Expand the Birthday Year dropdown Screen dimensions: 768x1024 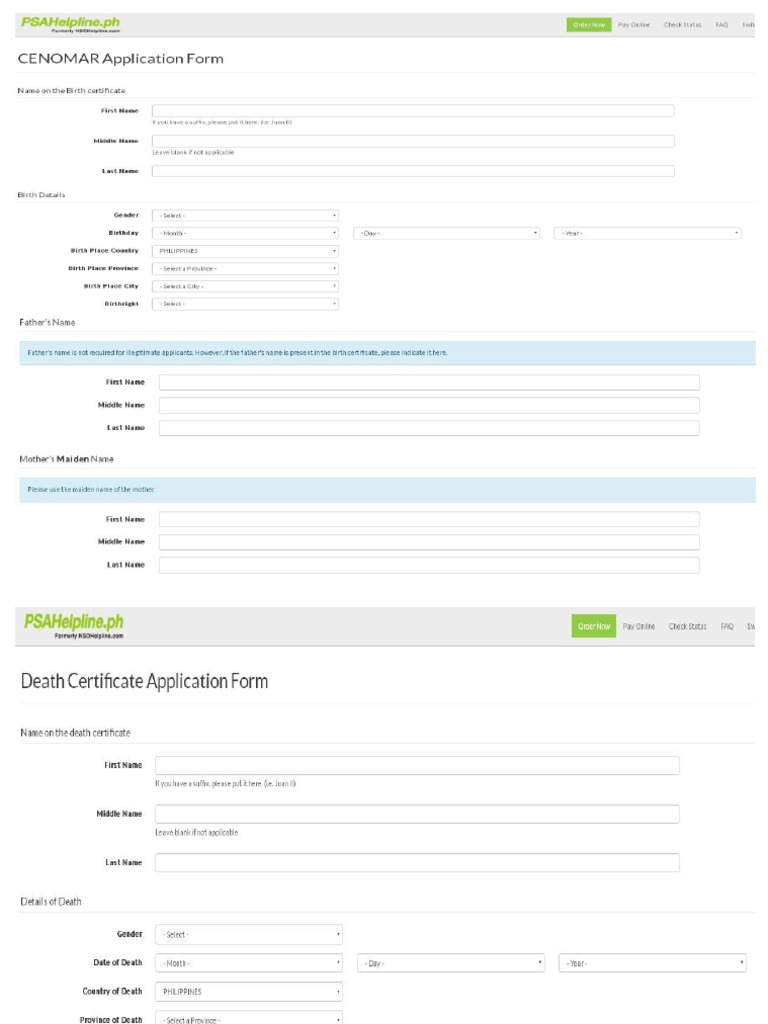tap(647, 233)
